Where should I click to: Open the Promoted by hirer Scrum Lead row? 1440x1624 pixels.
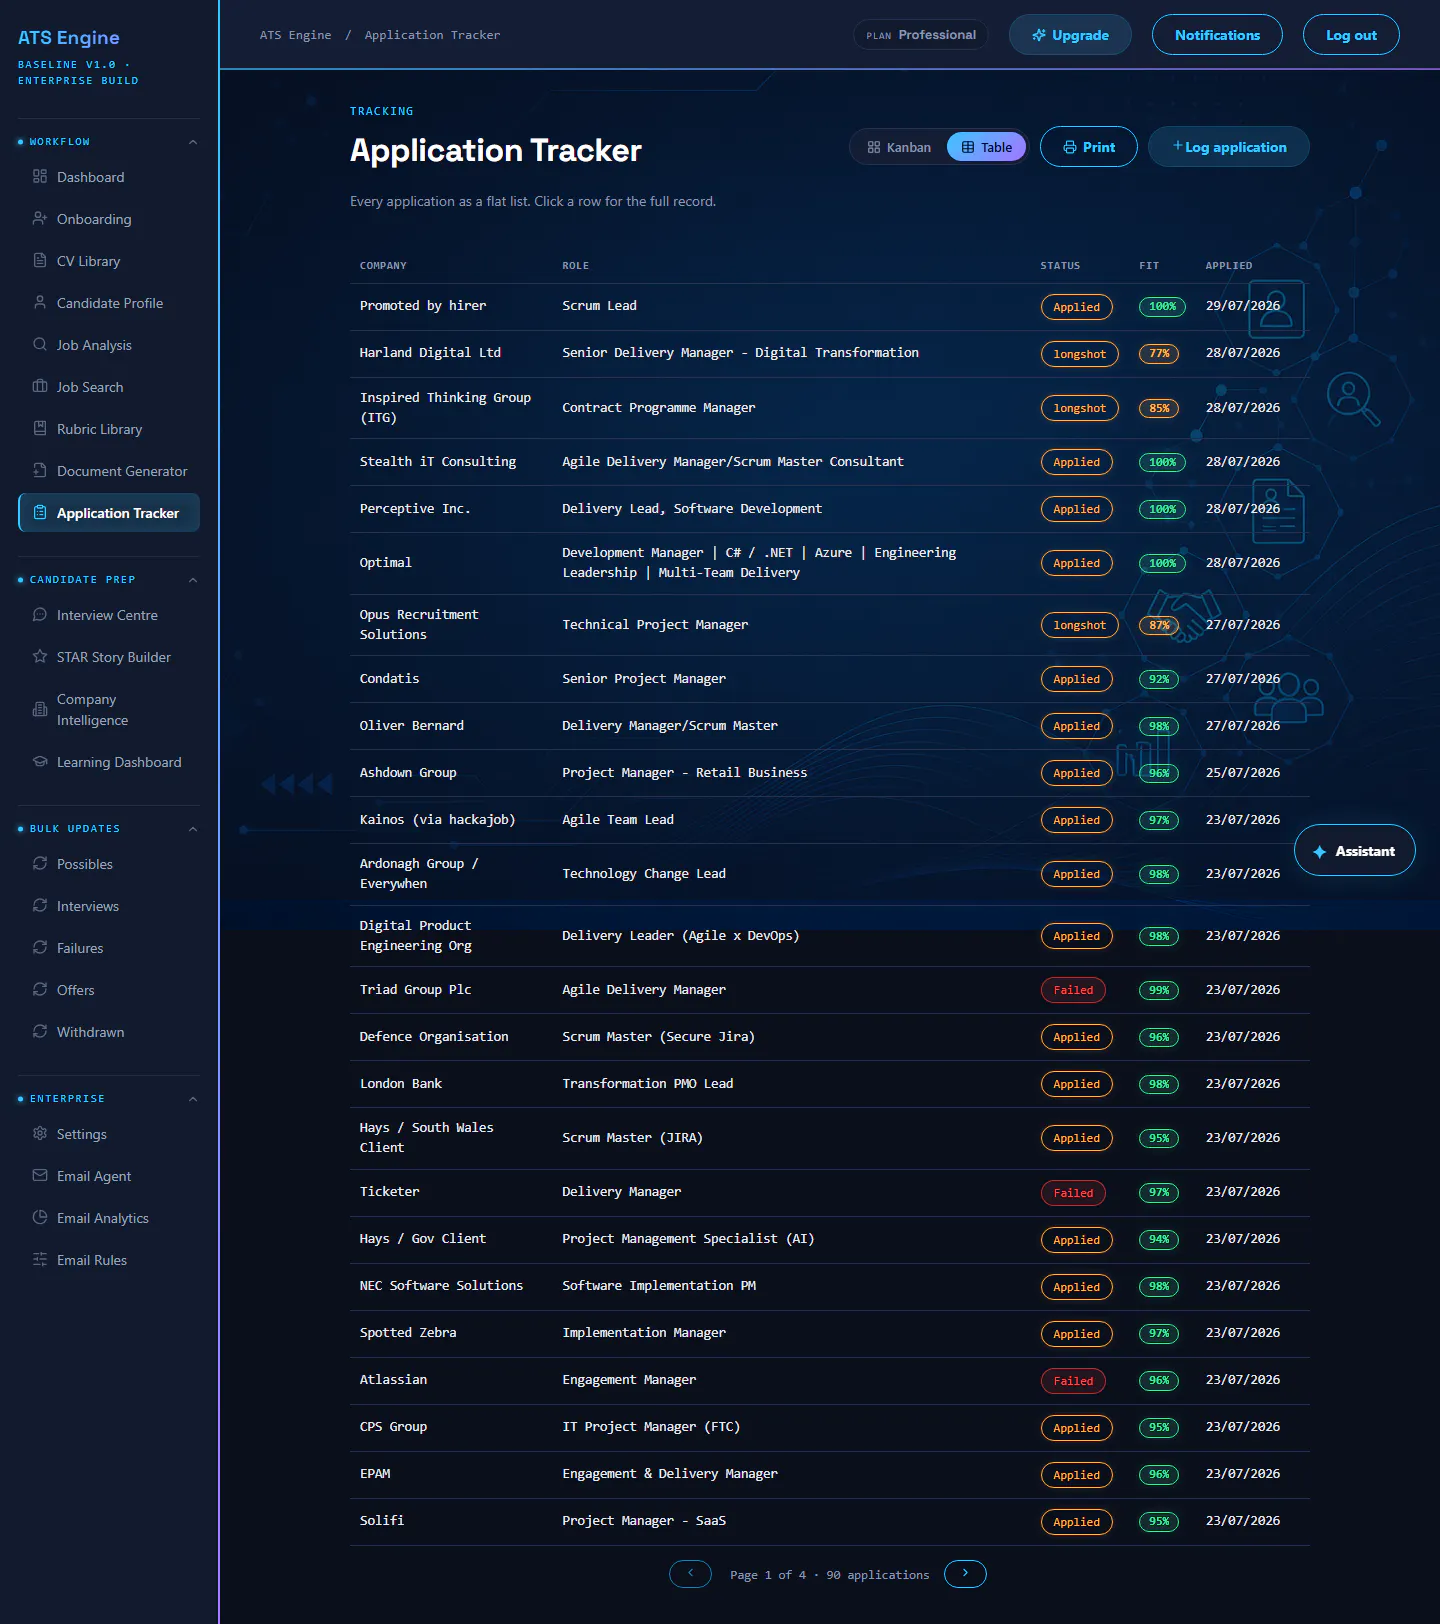[x=830, y=307]
